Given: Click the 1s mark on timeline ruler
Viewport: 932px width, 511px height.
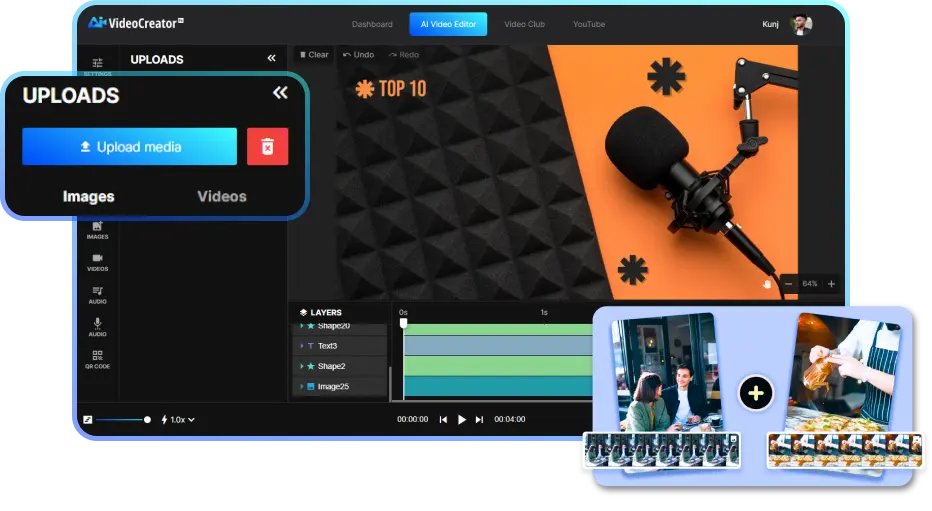Looking at the screenshot, I should click(x=544, y=313).
